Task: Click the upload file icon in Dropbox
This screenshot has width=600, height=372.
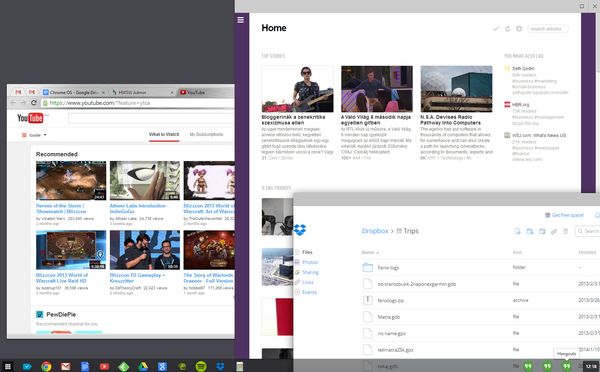Action: pyautogui.click(x=517, y=231)
